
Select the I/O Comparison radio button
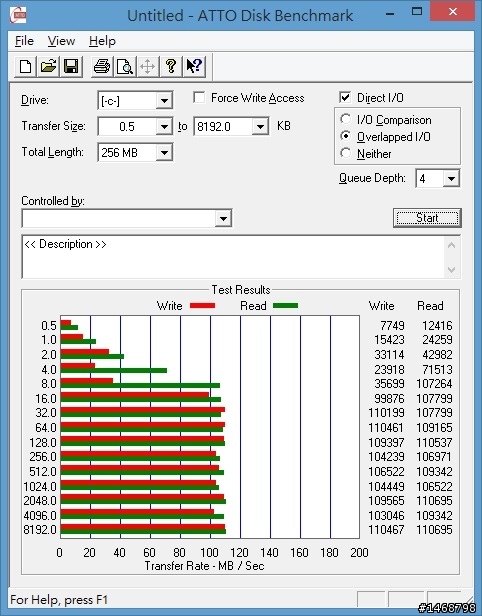pyautogui.click(x=345, y=119)
